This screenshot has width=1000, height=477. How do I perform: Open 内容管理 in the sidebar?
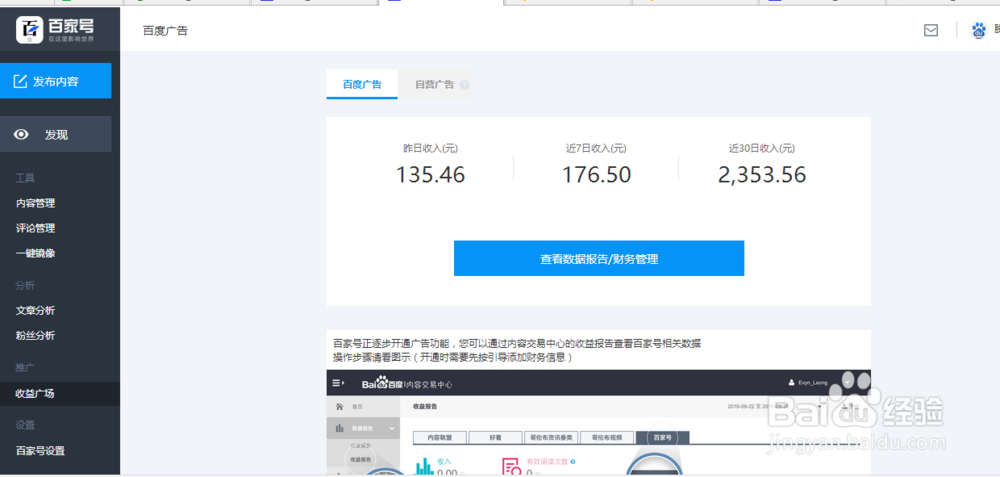(36, 203)
